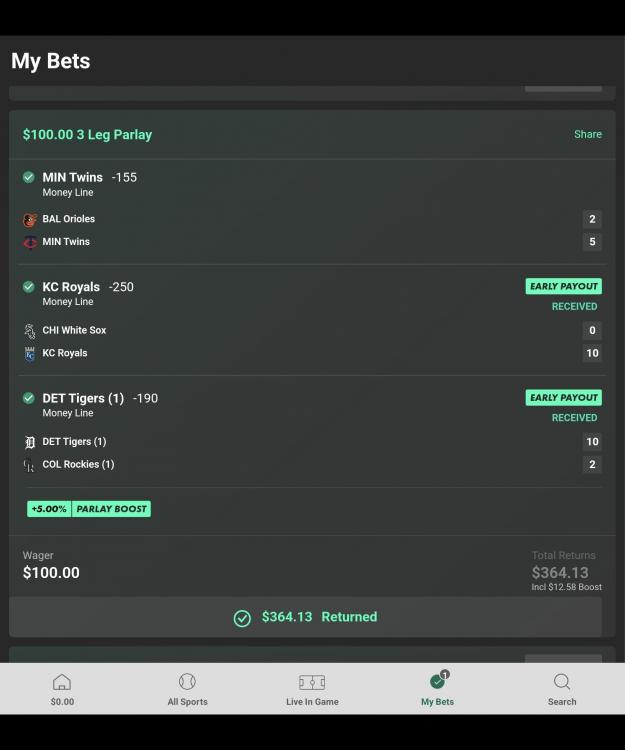Image resolution: width=625 pixels, height=750 pixels.
Task: Tap the Minnesota Twins team logo
Action: click(x=29, y=242)
